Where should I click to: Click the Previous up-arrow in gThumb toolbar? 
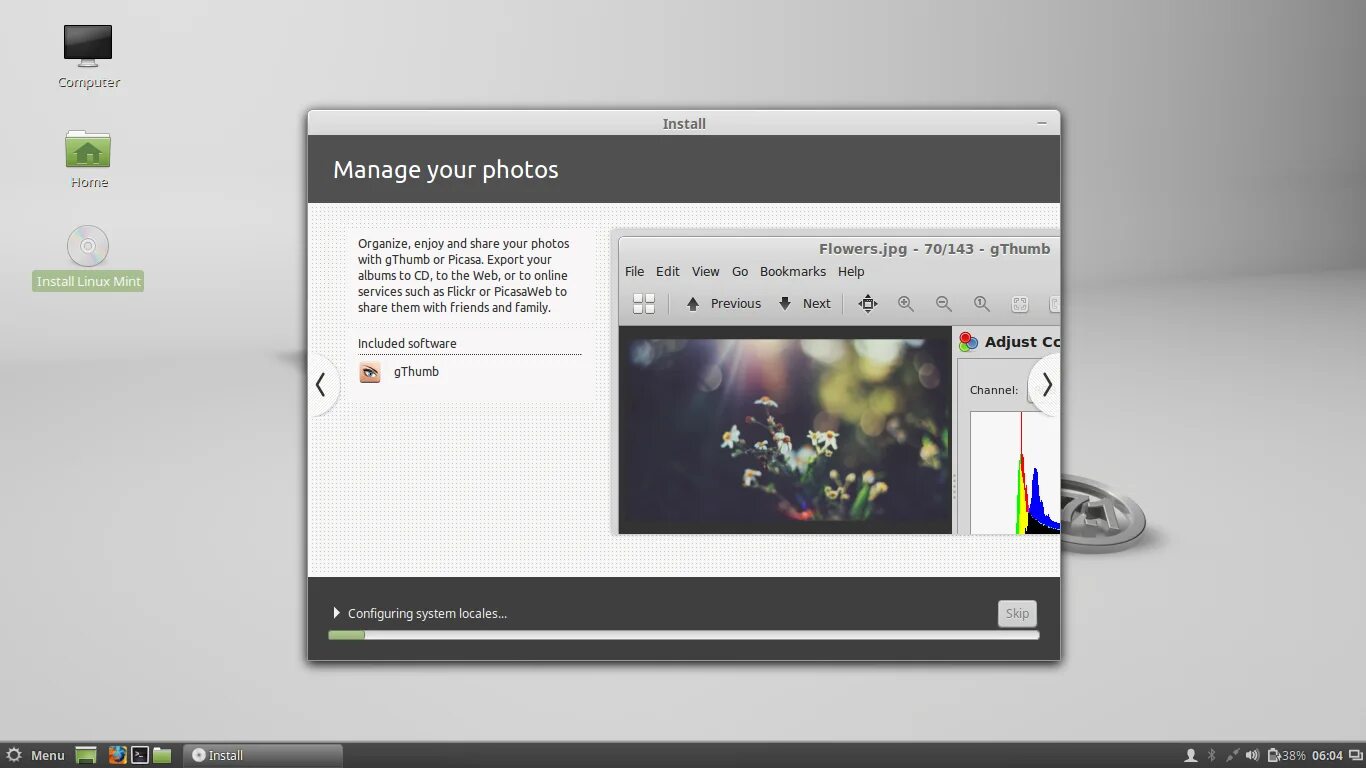click(x=693, y=304)
